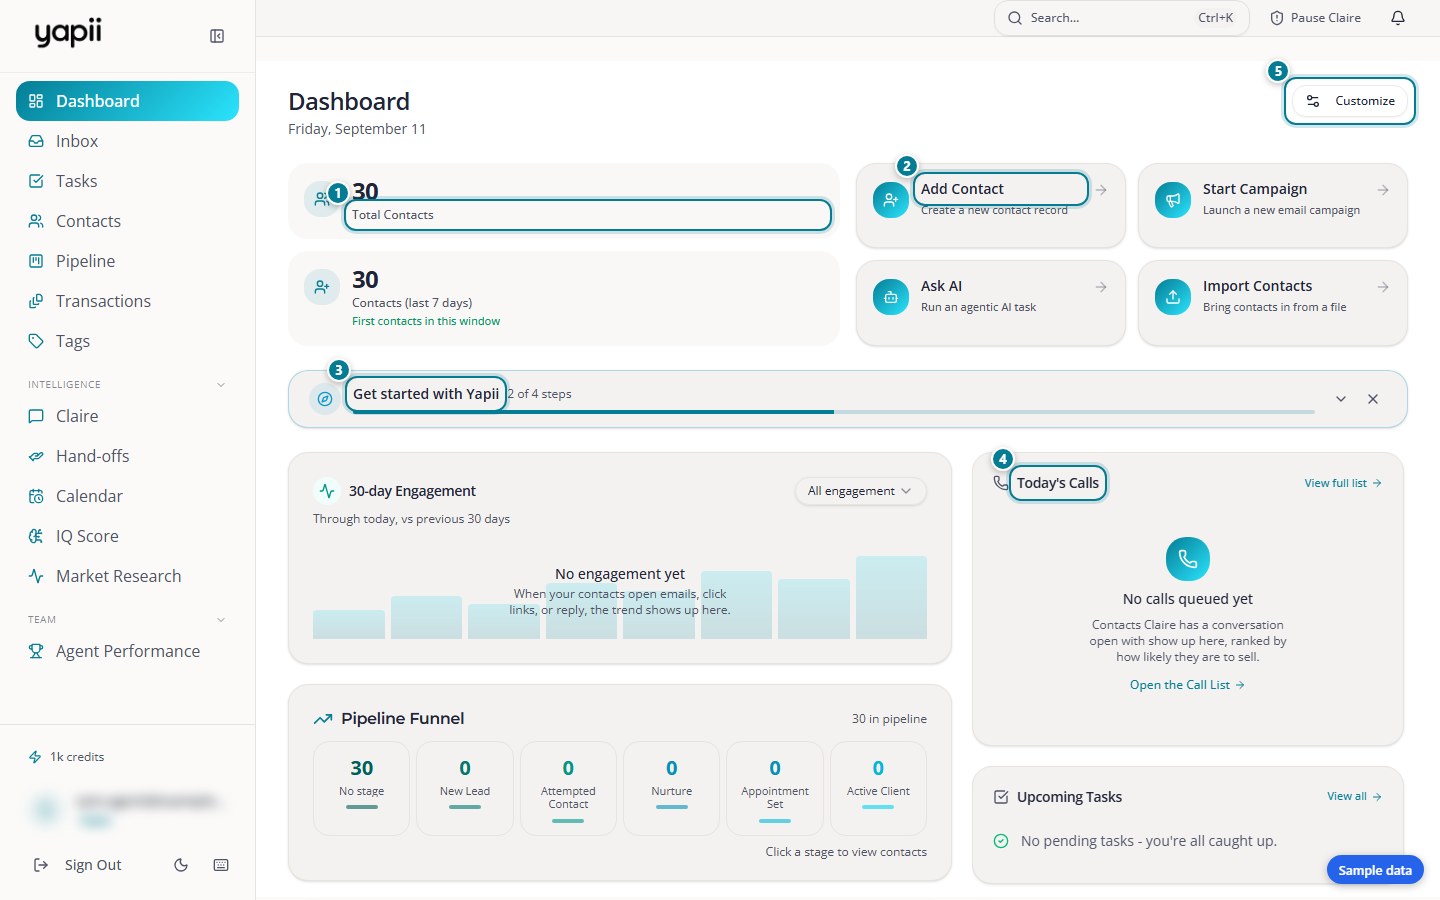Open notifications bell
The image size is (1440, 900).
tap(1398, 18)
